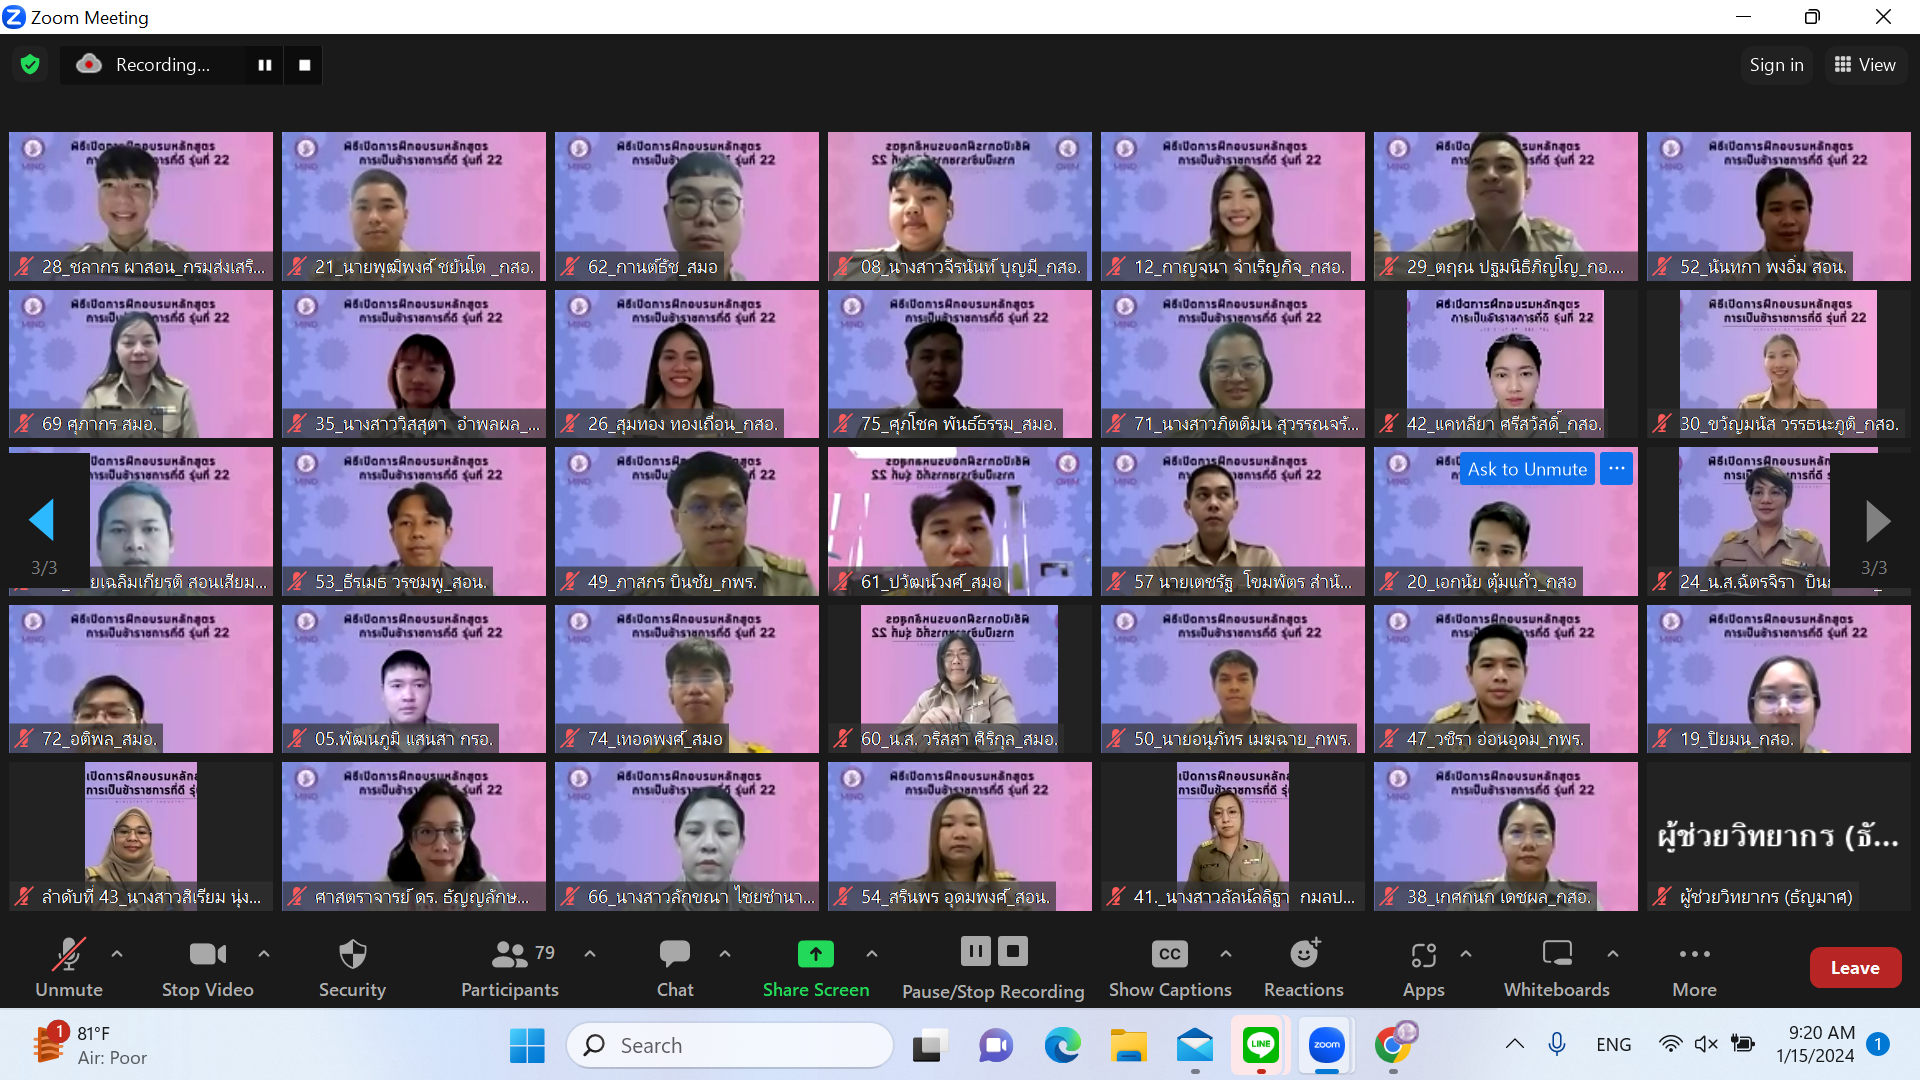
Task: Click the Apps icon
Action: coord(1423,955)
